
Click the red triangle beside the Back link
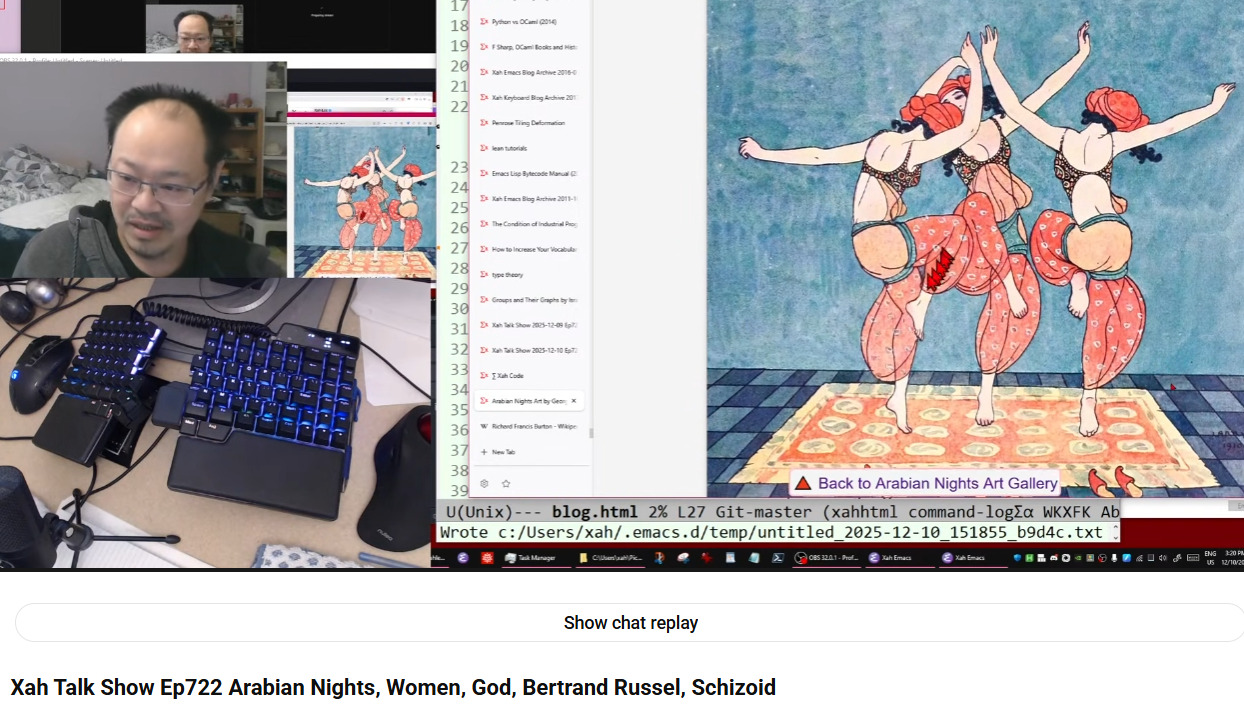point(803,484)
